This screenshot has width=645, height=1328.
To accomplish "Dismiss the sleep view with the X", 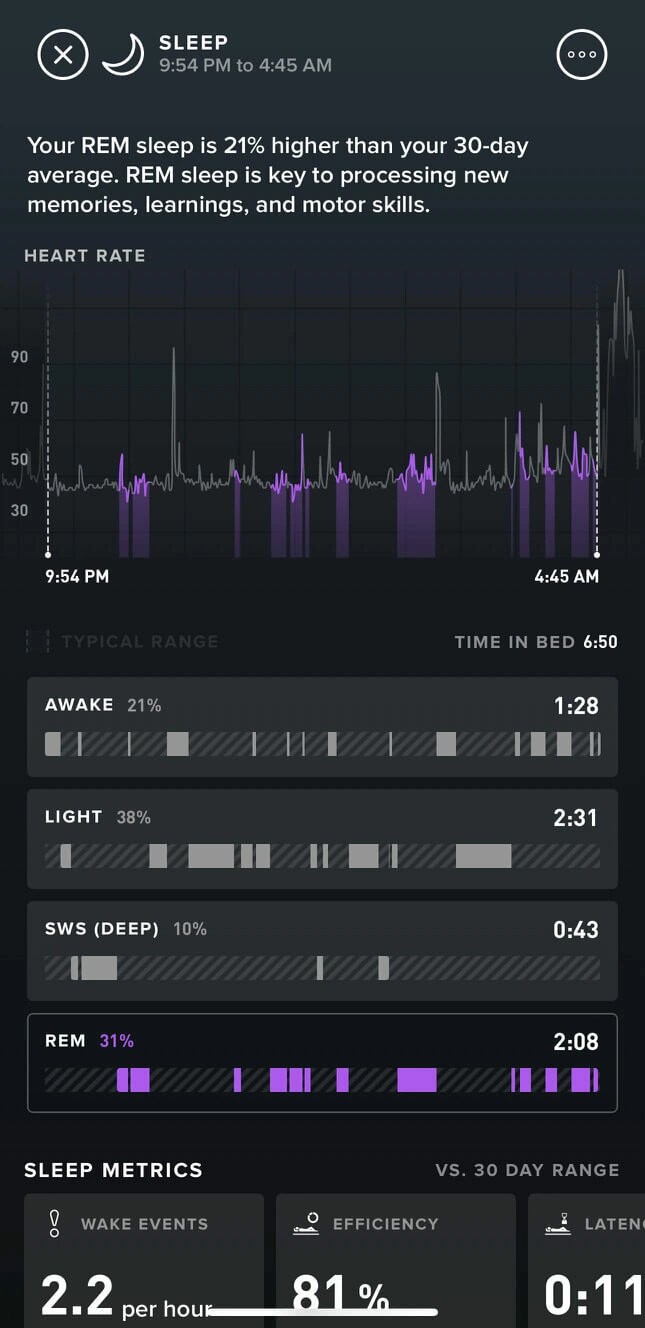I will coord(62,54).
